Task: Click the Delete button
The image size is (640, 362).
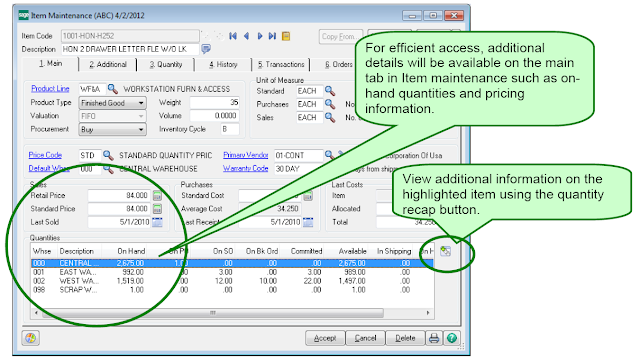Action: [405, 338]
